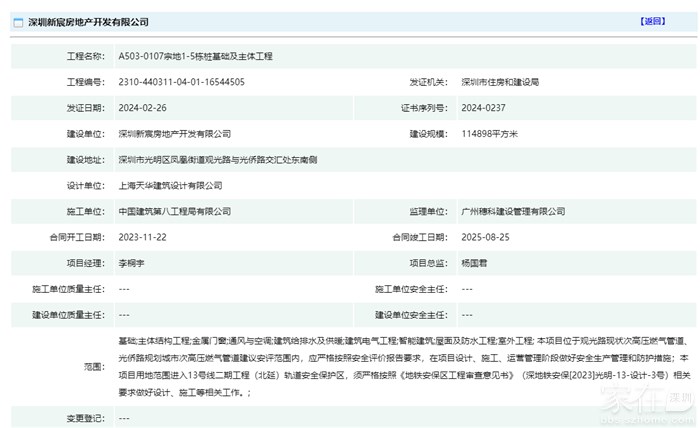Click the 范围 scope description paragraph
Screen dimensions: 700x428
pos(400,367)
